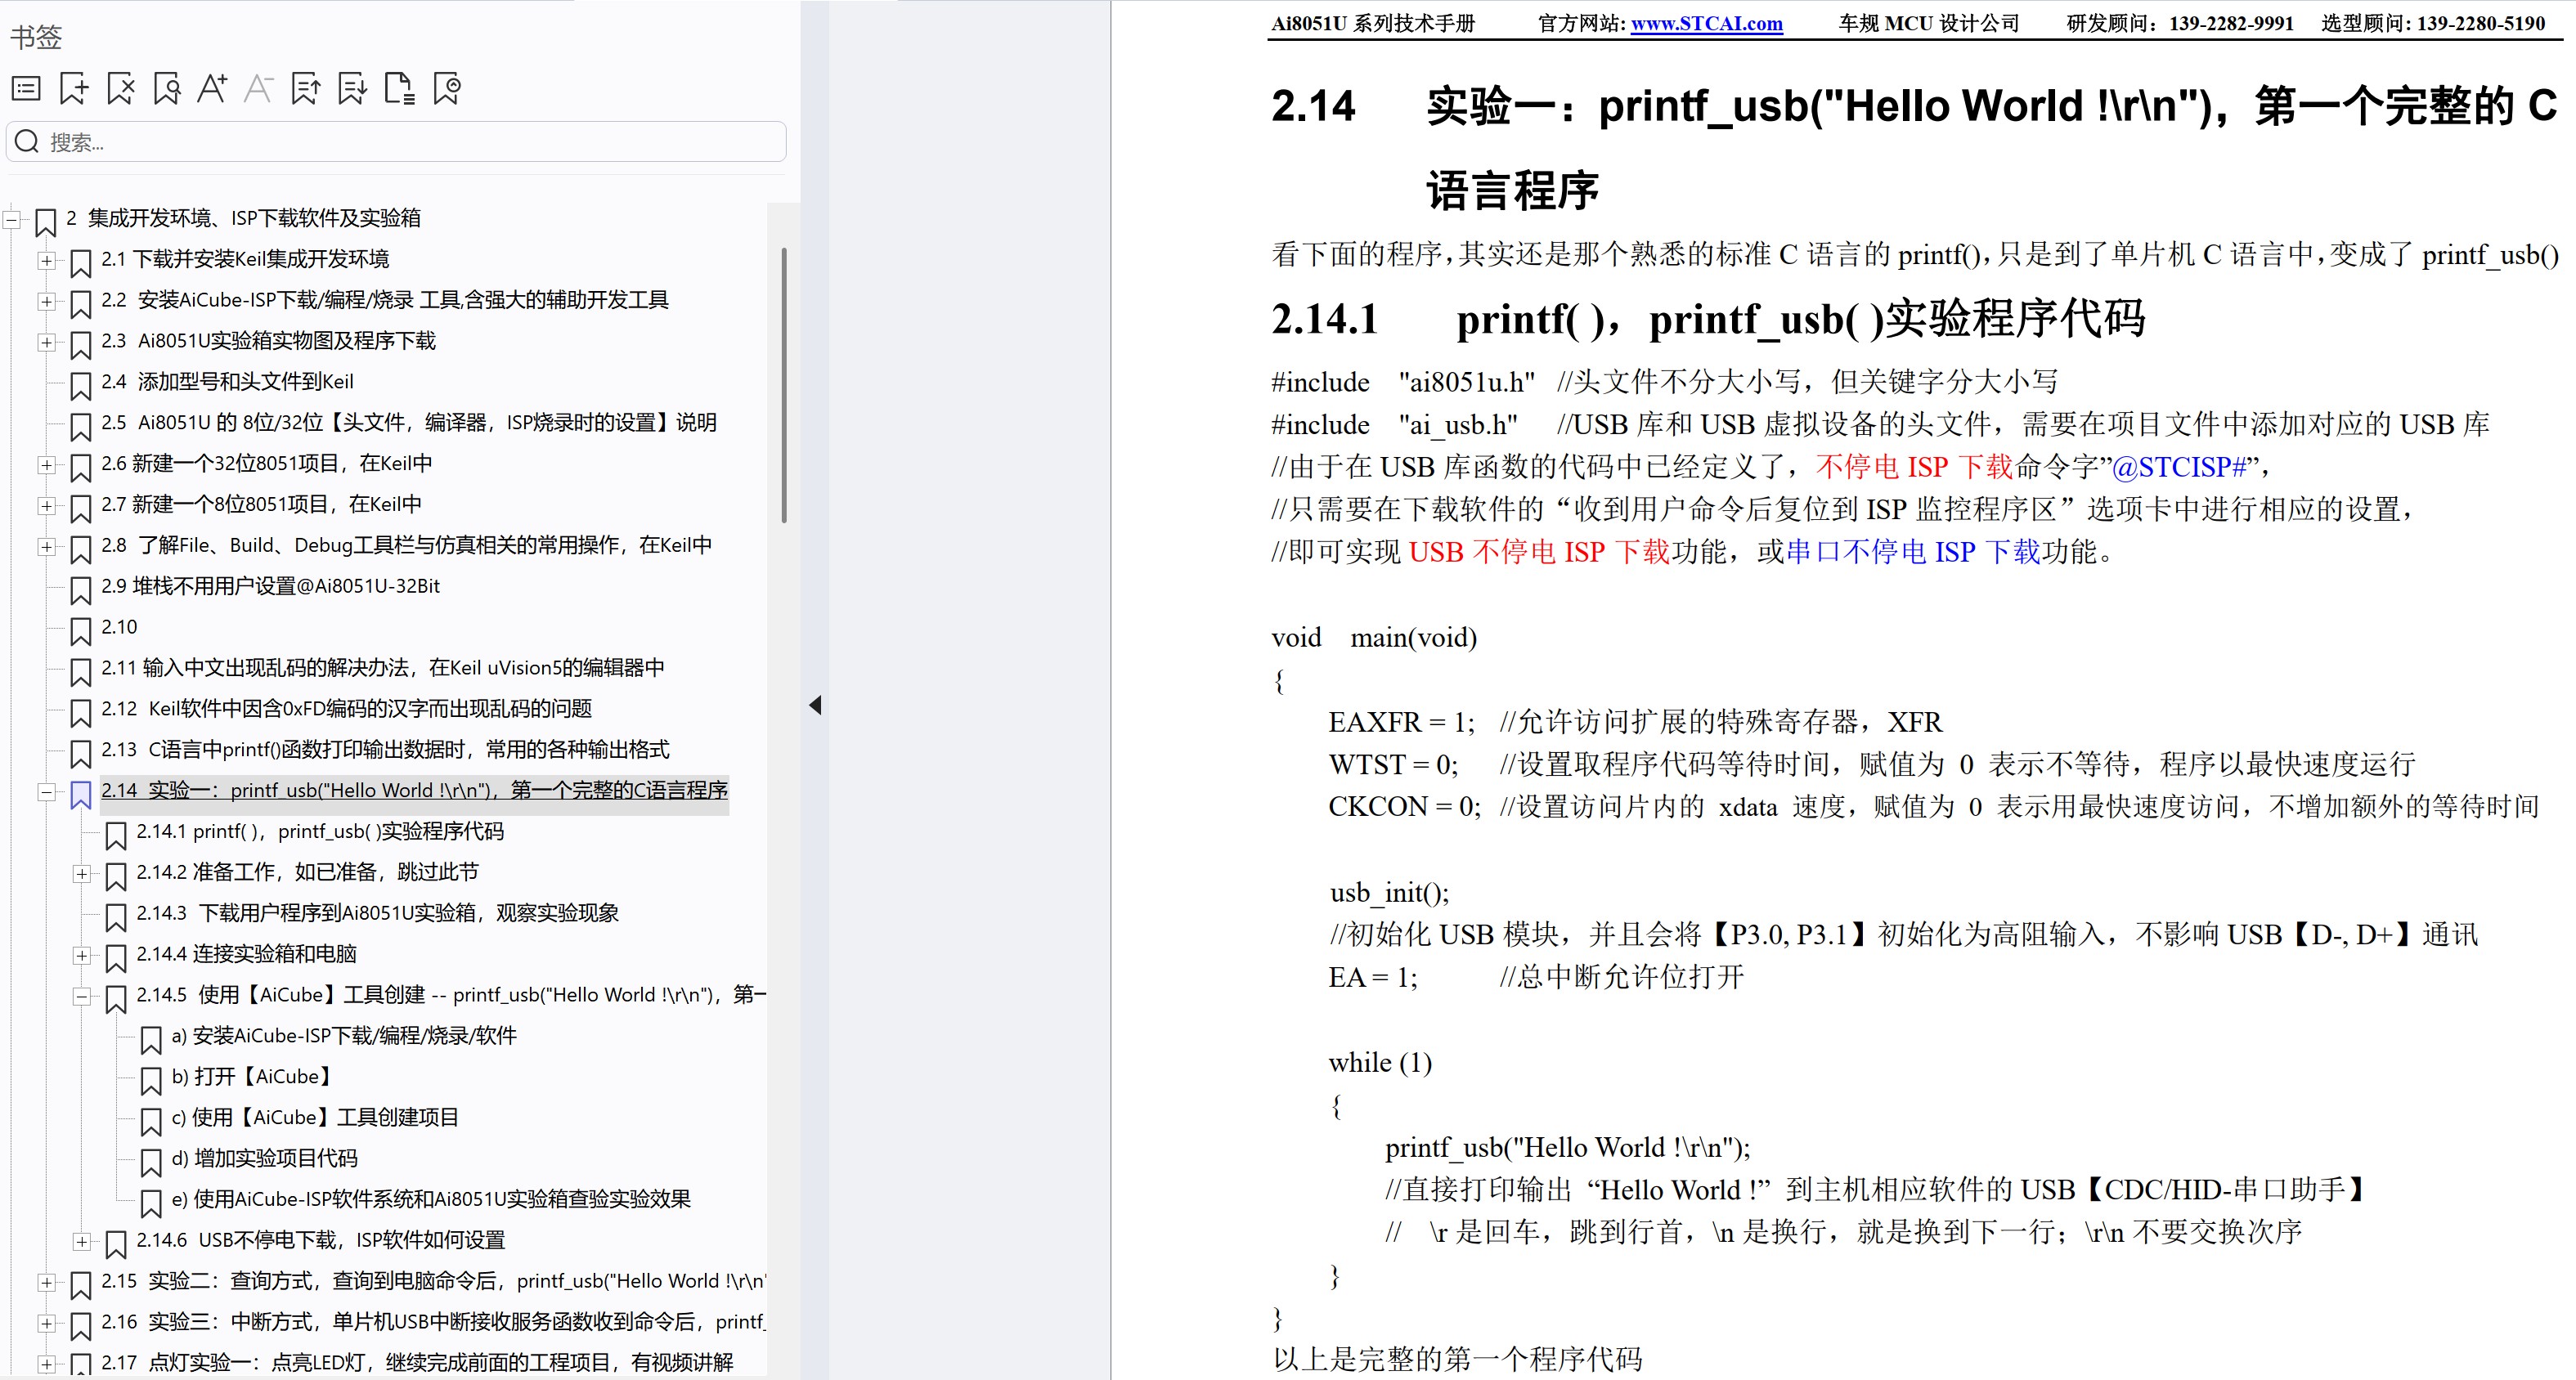Collapse the root node 2 集成开发环境
Viewport: 2576px width, 1380px height.
click(10, 218)
